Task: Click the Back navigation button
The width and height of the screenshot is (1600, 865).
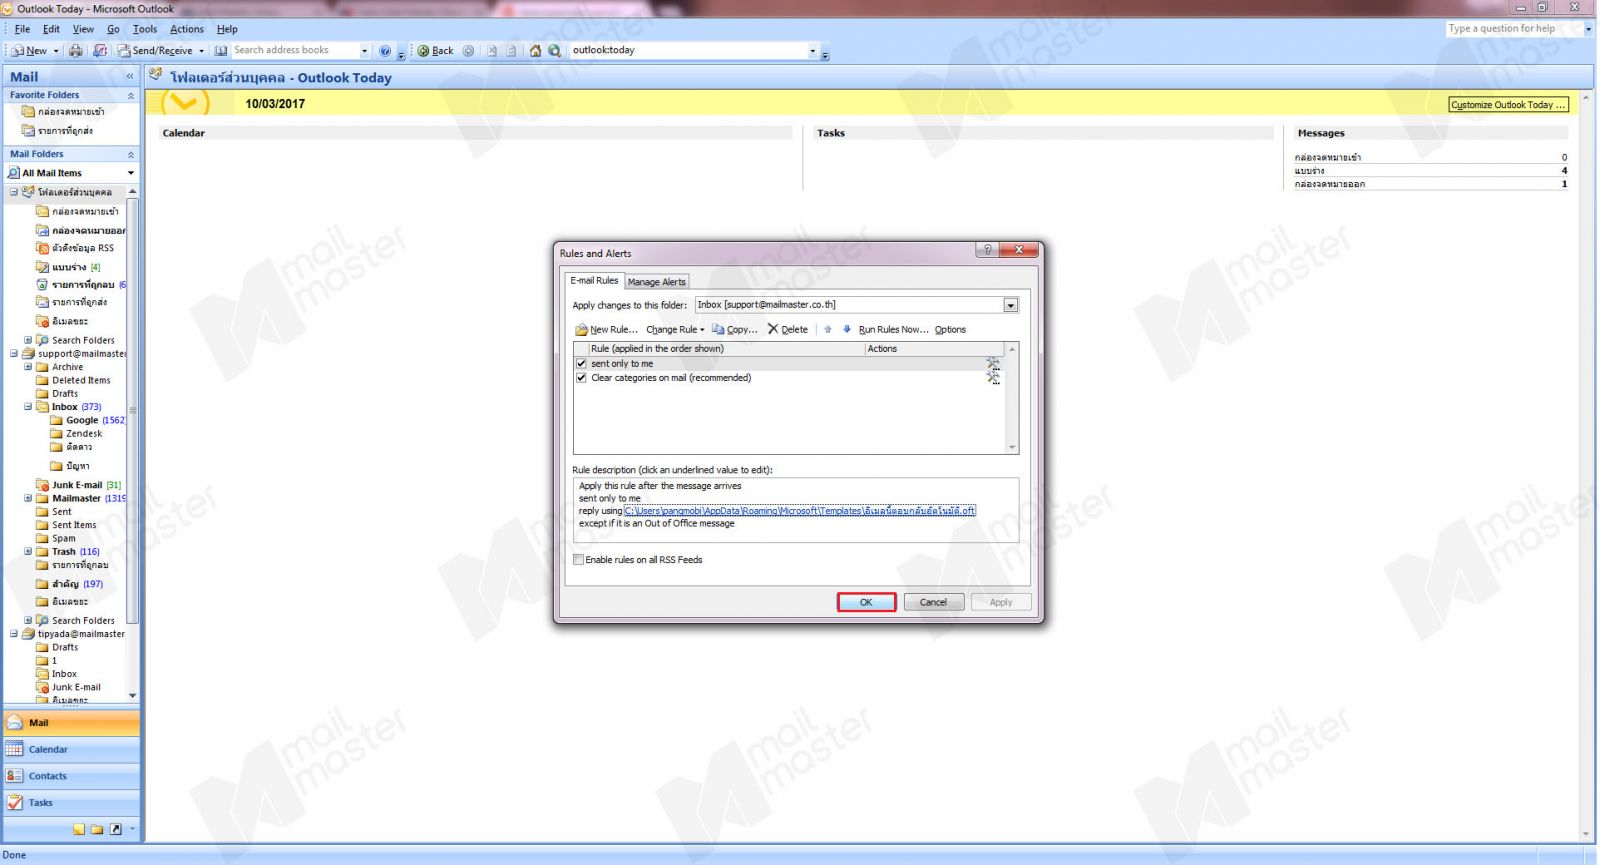Action: [435, 50]
